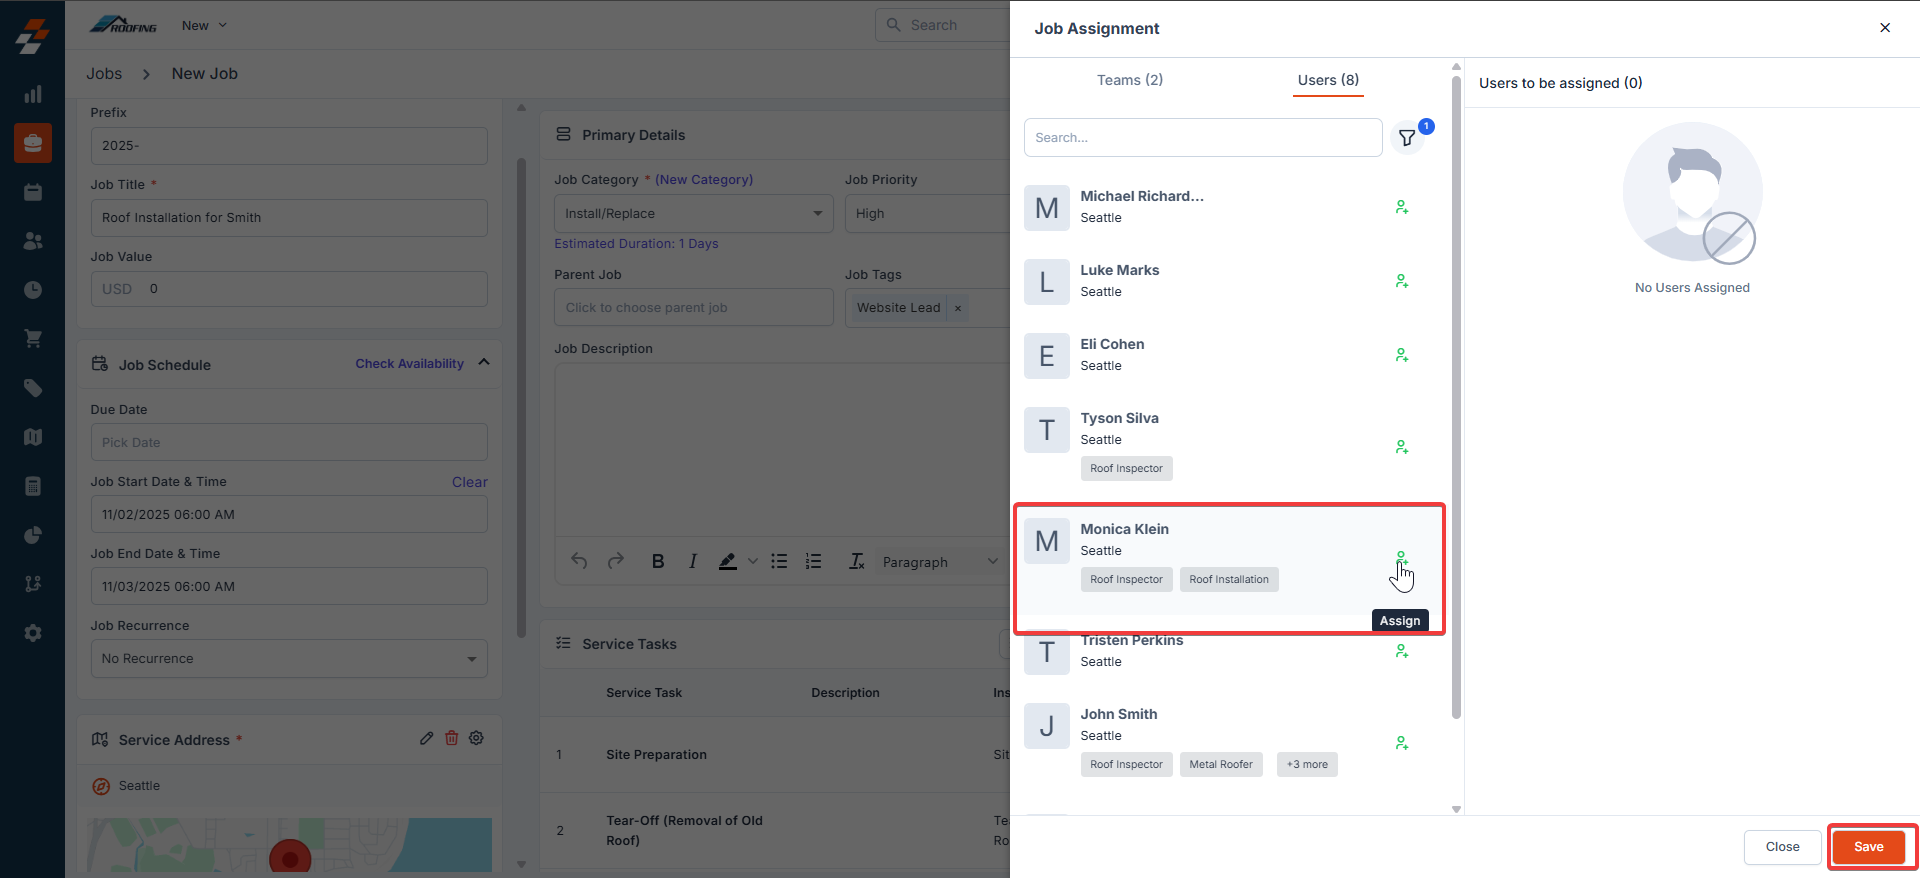
Task: Click the Job End Date field
Action: pyautogui.click(x=289, y=586)
